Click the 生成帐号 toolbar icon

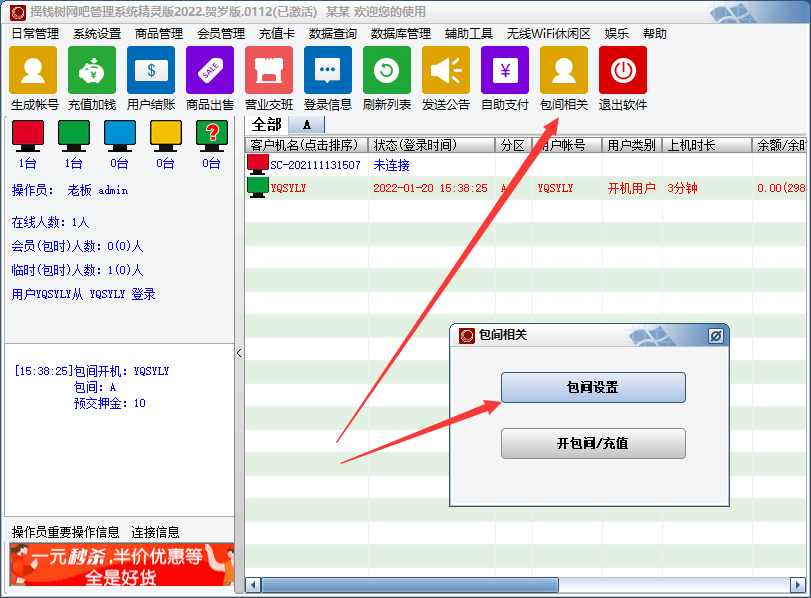pyautogui.click(x=33, y=71)
